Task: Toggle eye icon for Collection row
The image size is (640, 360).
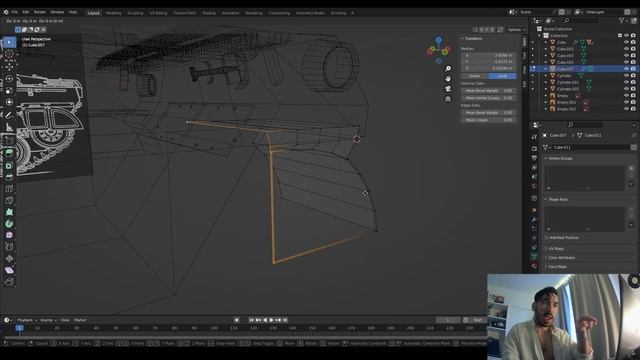Action: click(626, 36)
